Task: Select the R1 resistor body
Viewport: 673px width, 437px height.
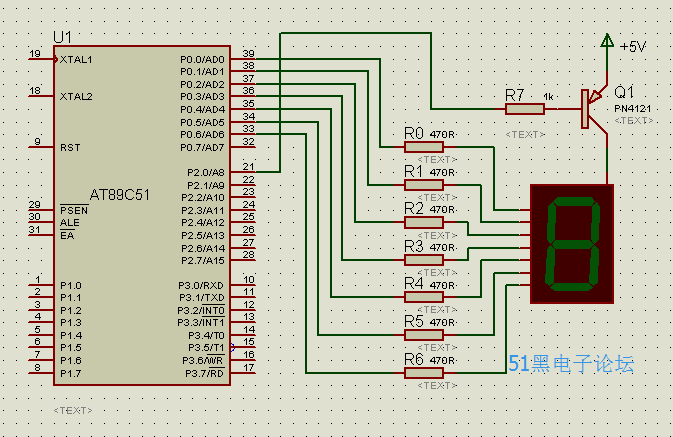Action: pyautogui.click(x=424, y=185)
